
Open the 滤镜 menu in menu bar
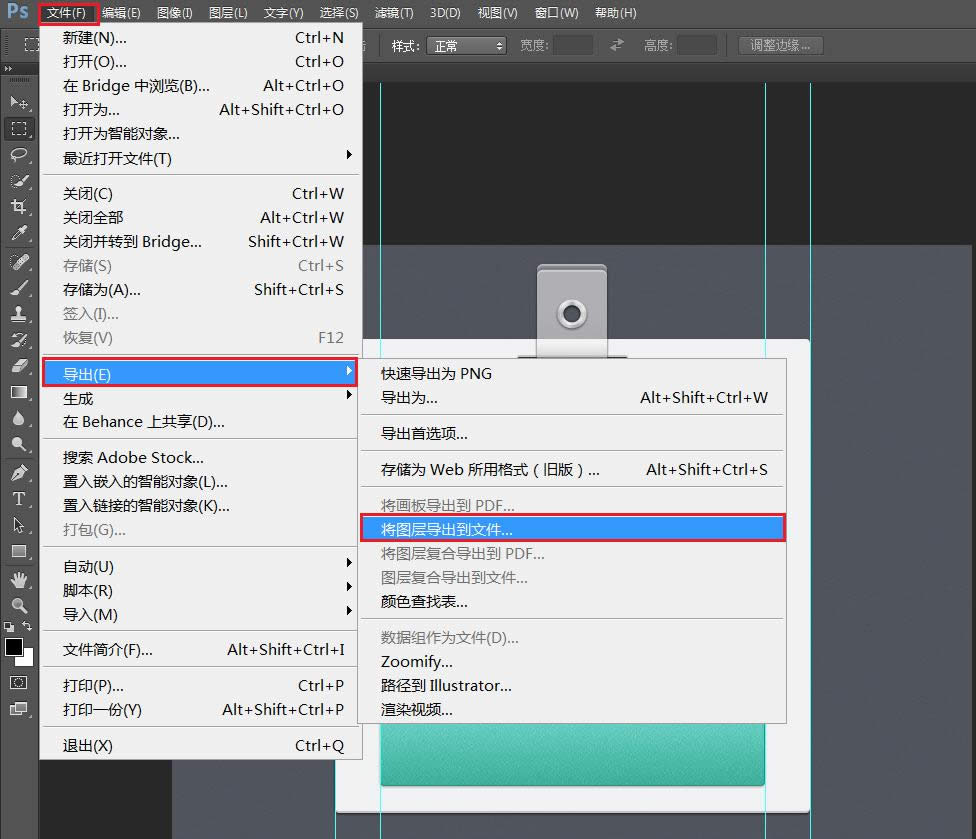tap(392, 13)
